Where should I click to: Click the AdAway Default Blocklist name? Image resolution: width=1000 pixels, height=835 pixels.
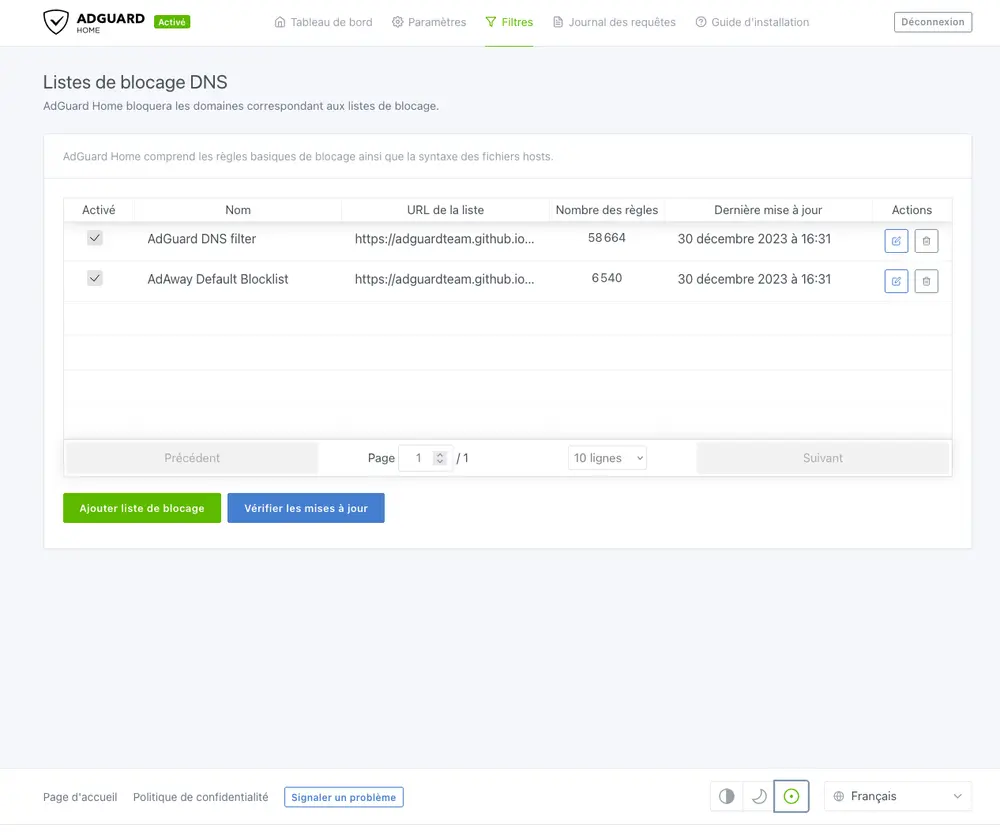[218, 279]
